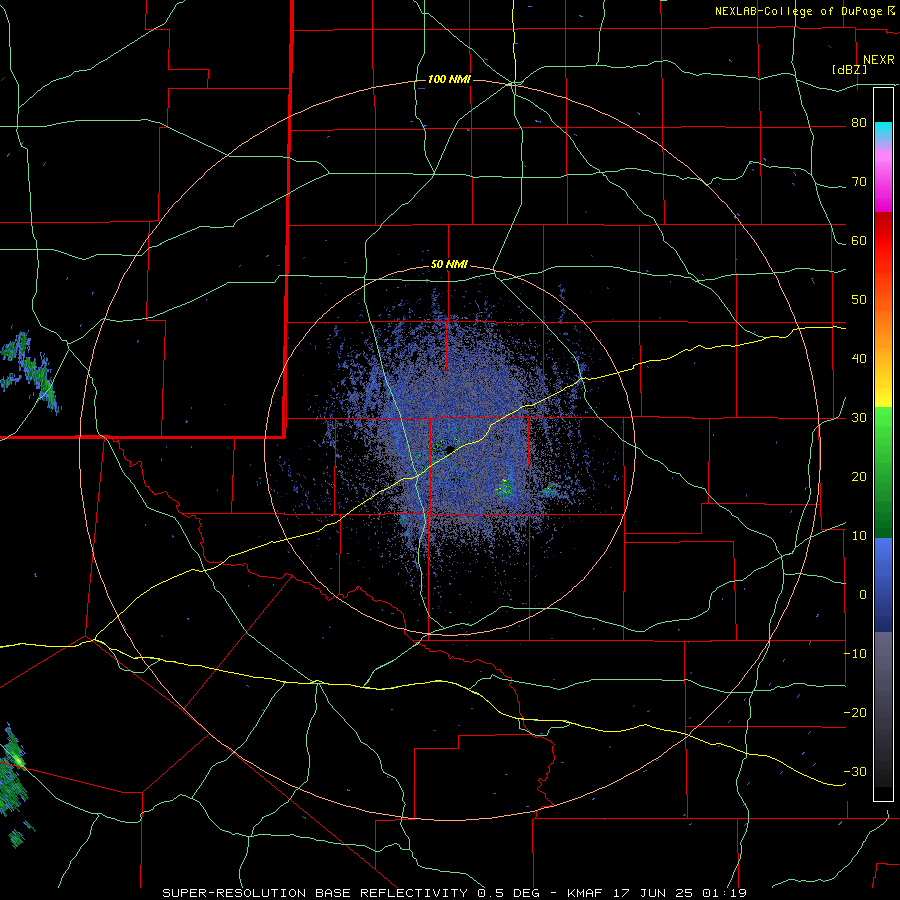Click the 50 NMI range ring label

(x=449, y=264)
